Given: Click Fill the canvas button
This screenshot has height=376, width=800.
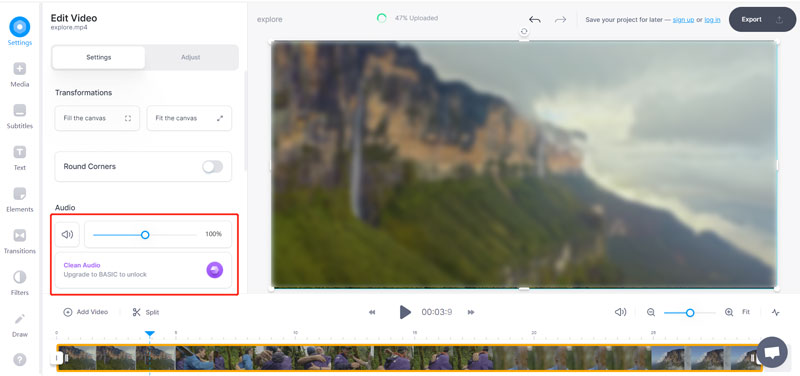Looking at the screenshot, I should point(97,118).
